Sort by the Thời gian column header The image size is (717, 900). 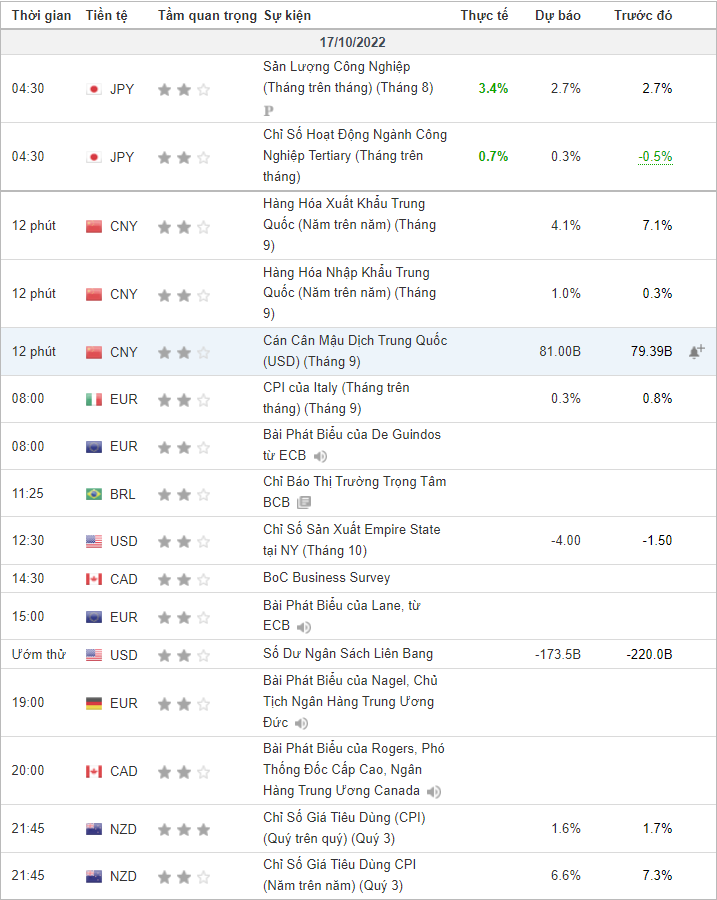click(41, 15)
